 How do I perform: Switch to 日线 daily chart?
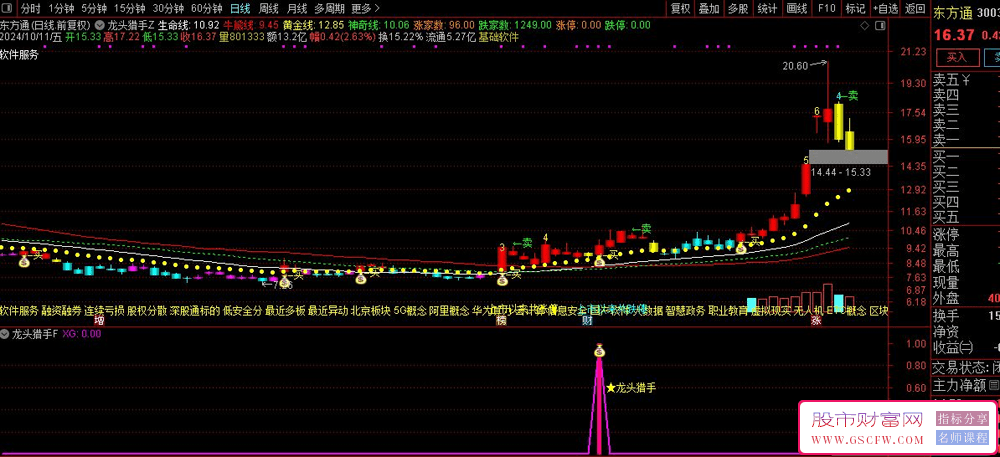pos(240,8)
